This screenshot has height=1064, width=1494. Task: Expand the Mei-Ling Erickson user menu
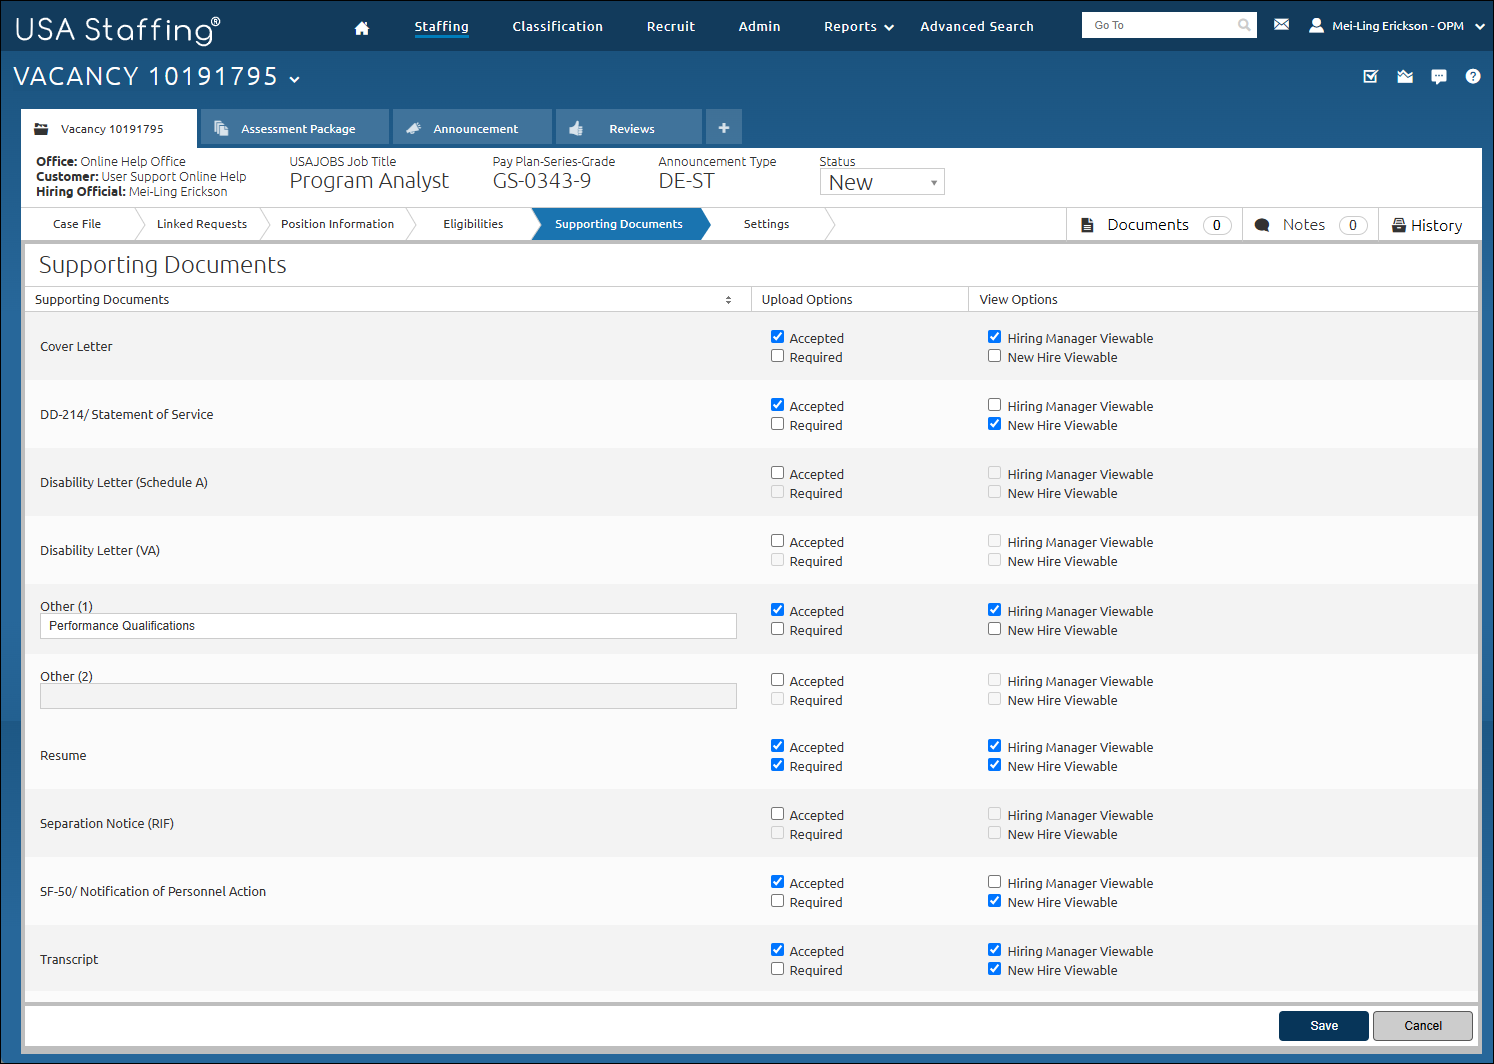[x=1480, y=27]
